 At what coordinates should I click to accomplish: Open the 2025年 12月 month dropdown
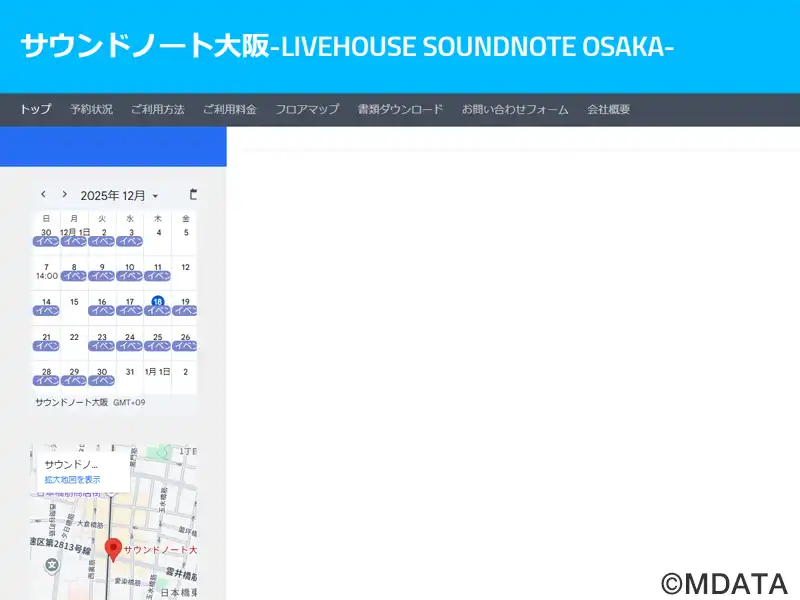click(119, 195)
